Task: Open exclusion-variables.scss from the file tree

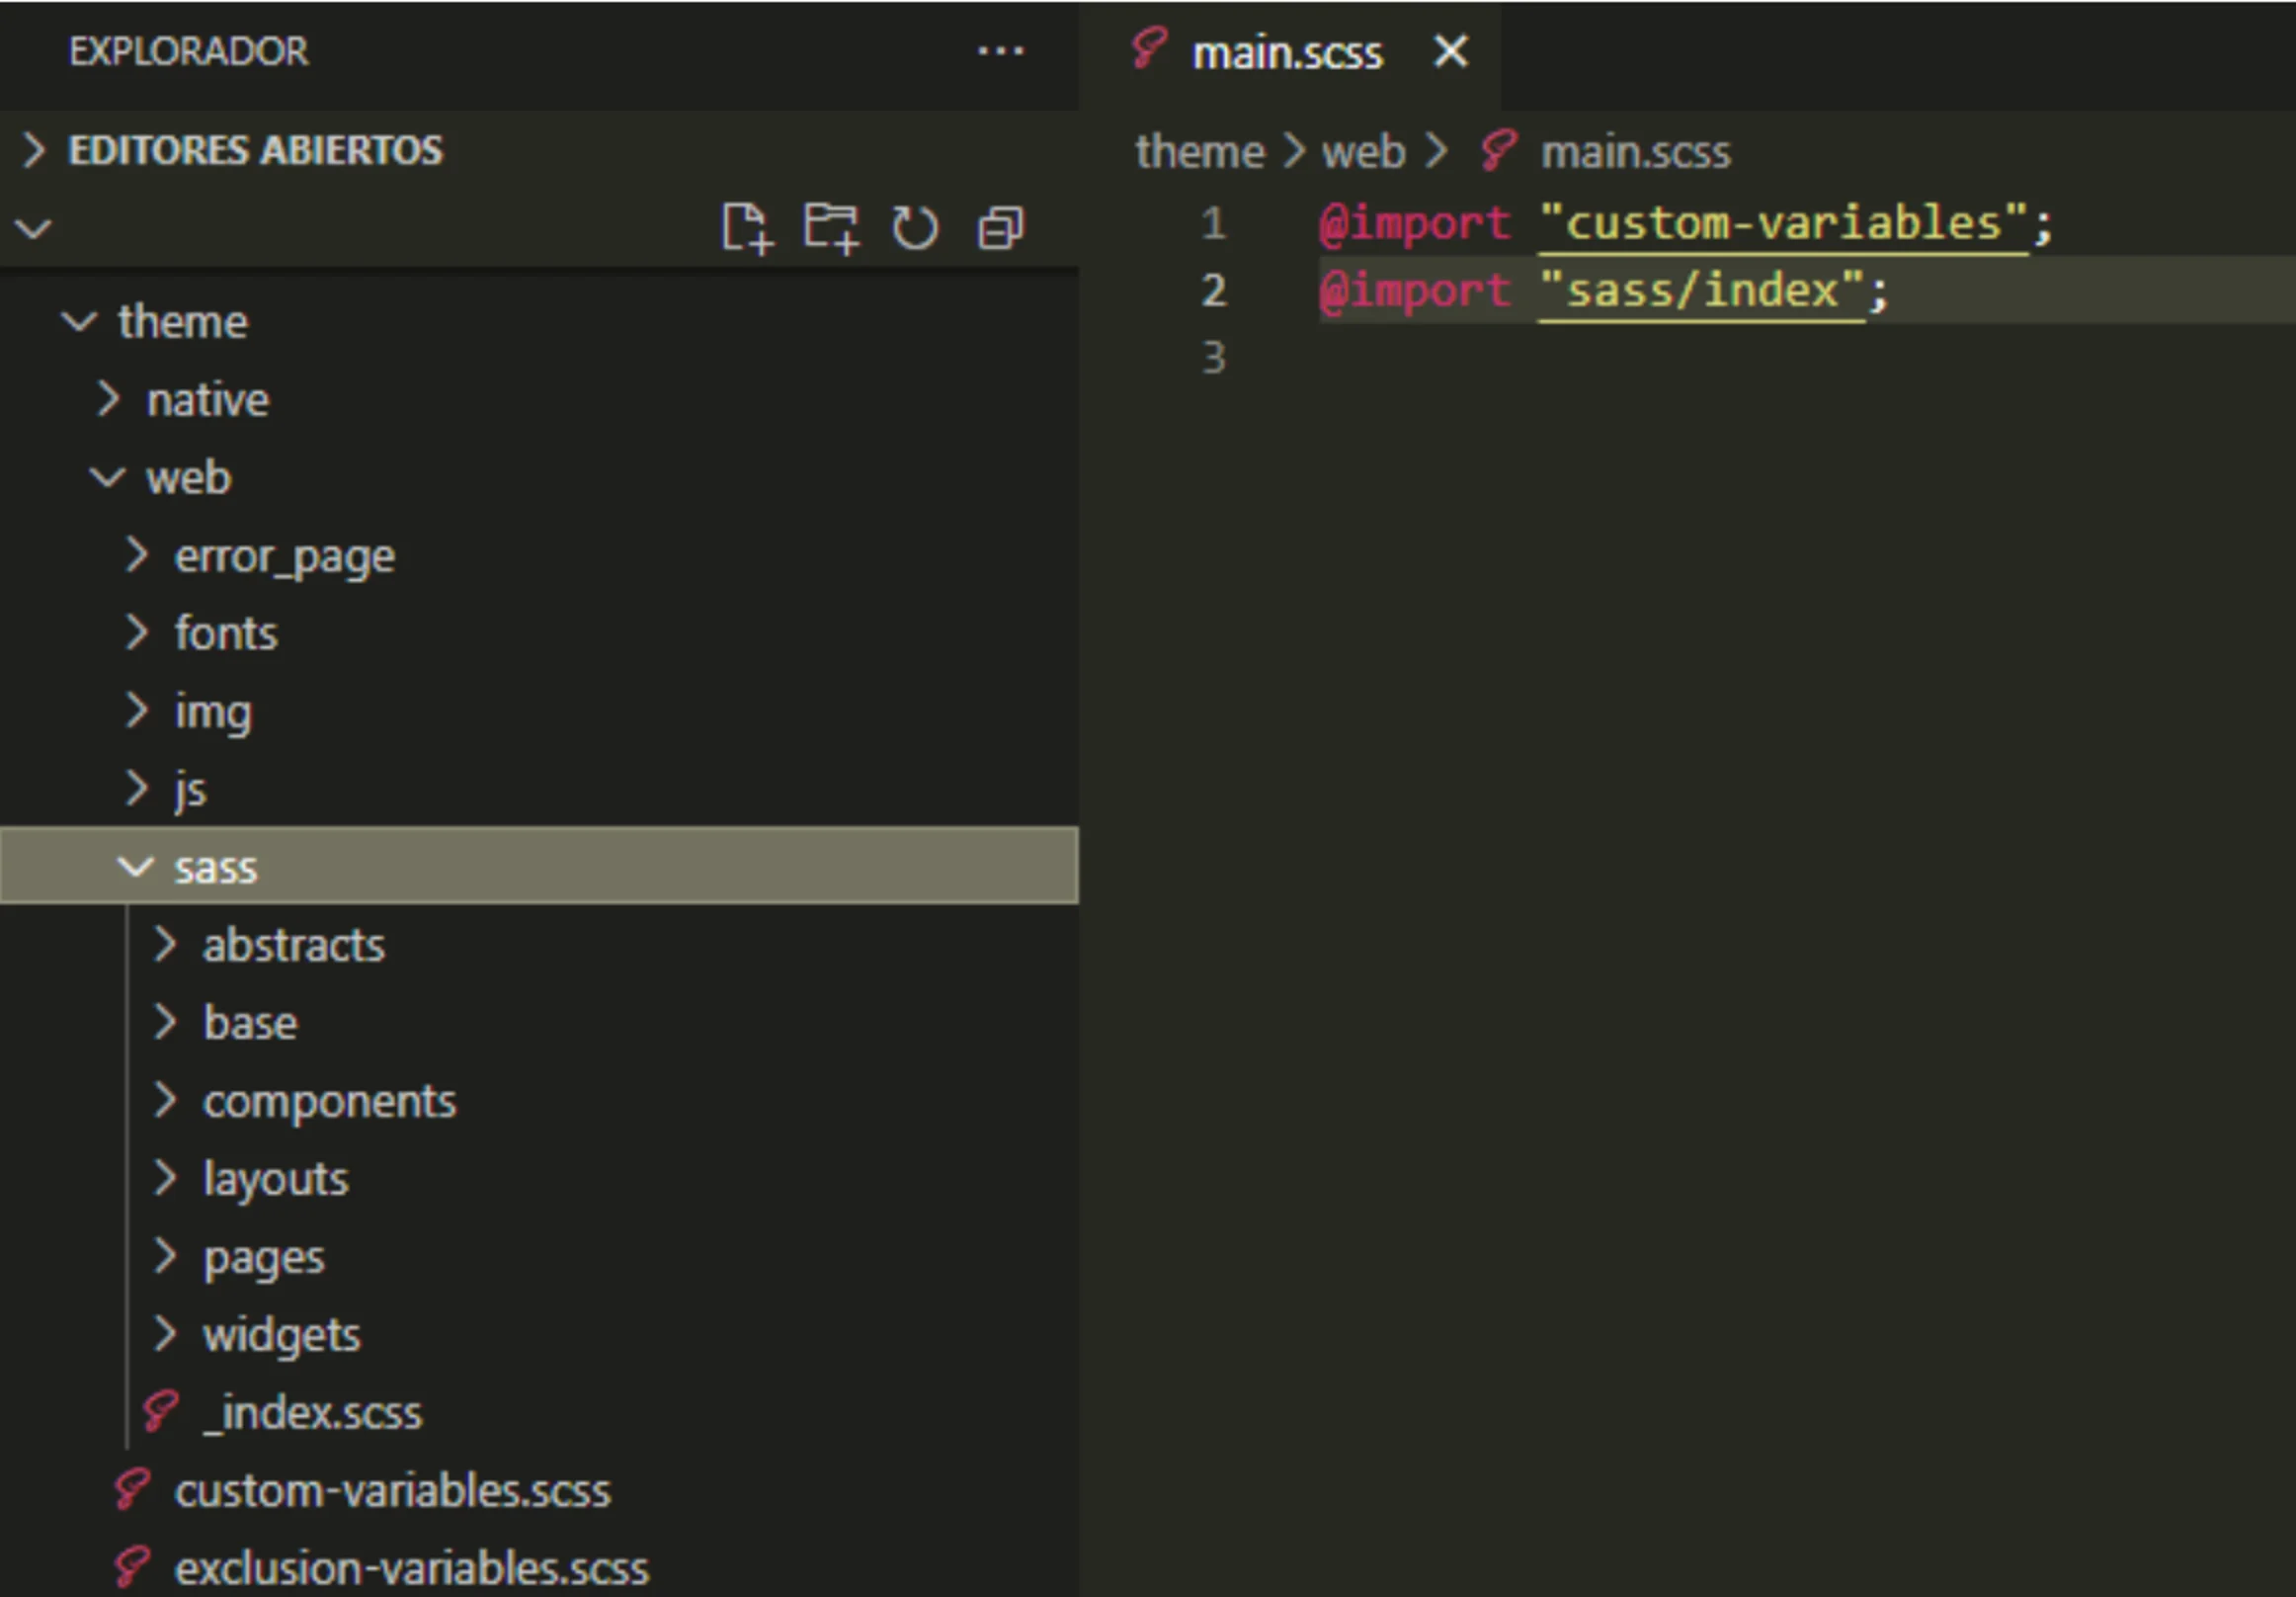Action: point(411,1569)
